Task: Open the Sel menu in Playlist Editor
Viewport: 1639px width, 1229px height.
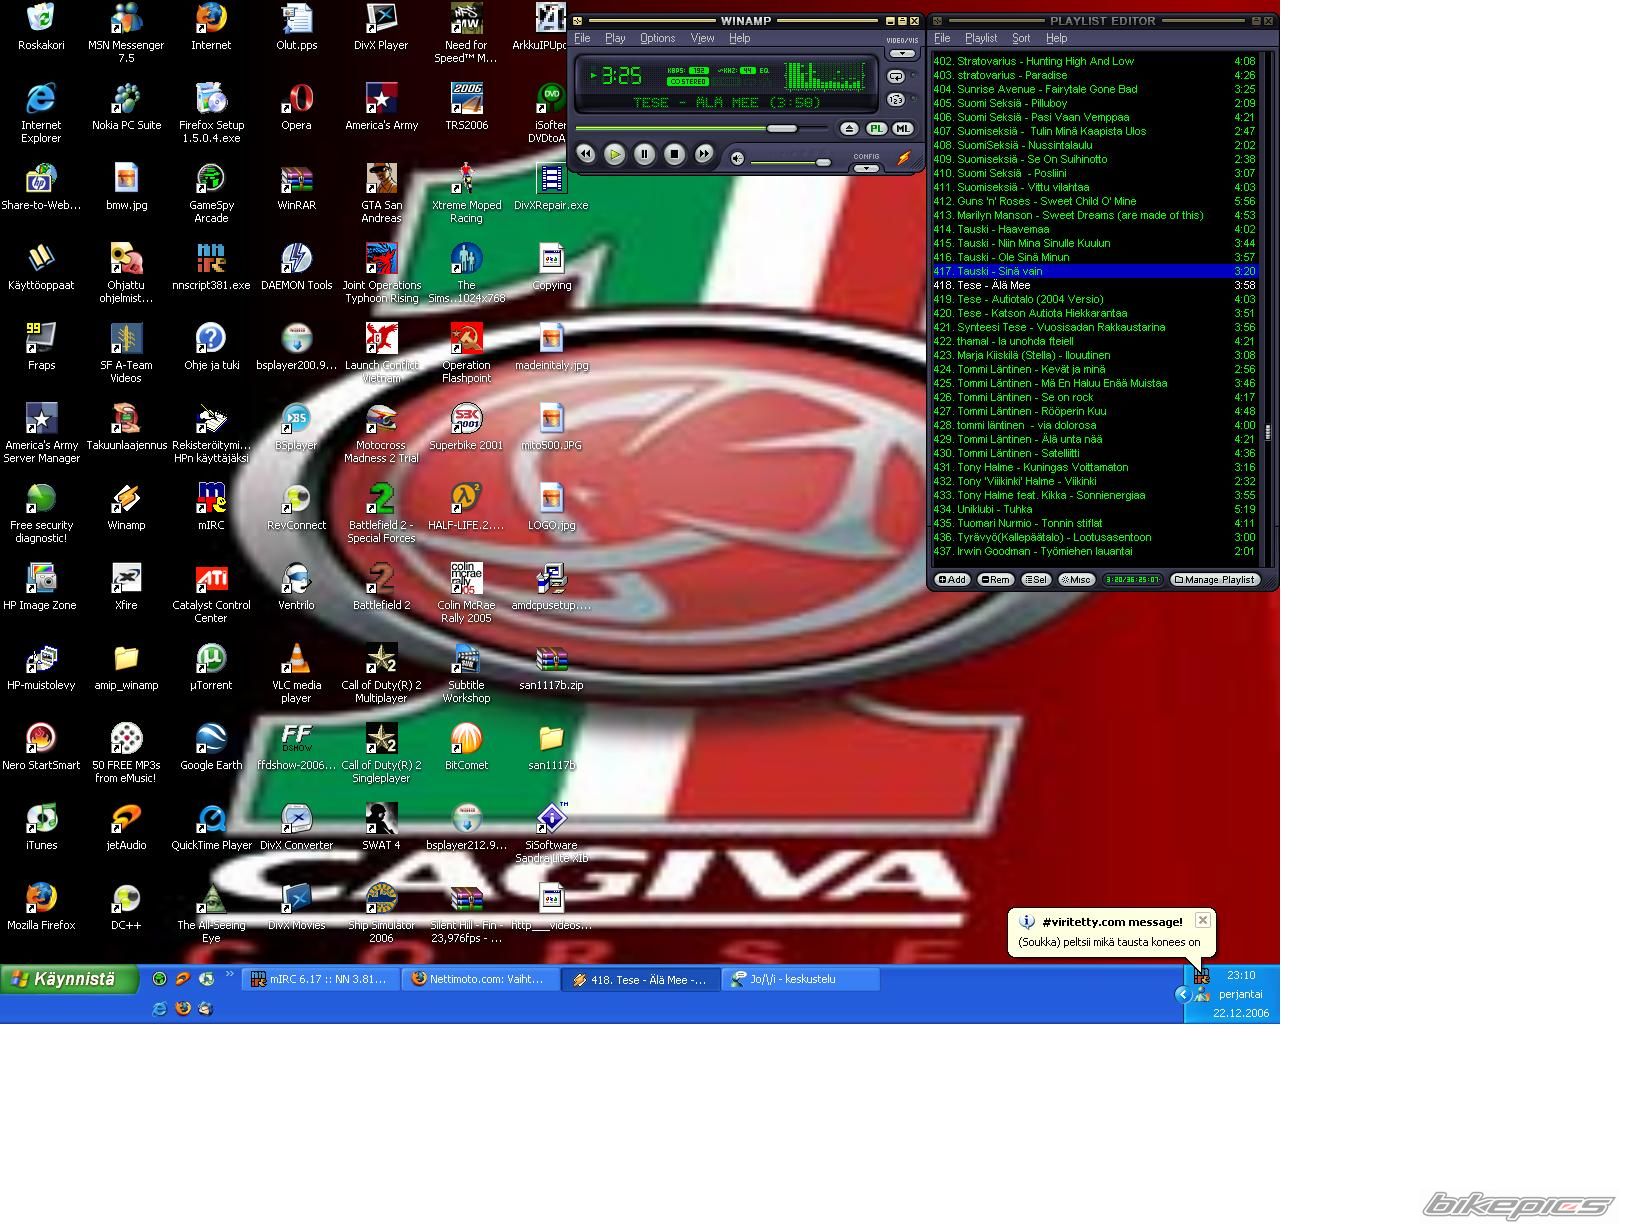Action: (x=1036, y=580)
